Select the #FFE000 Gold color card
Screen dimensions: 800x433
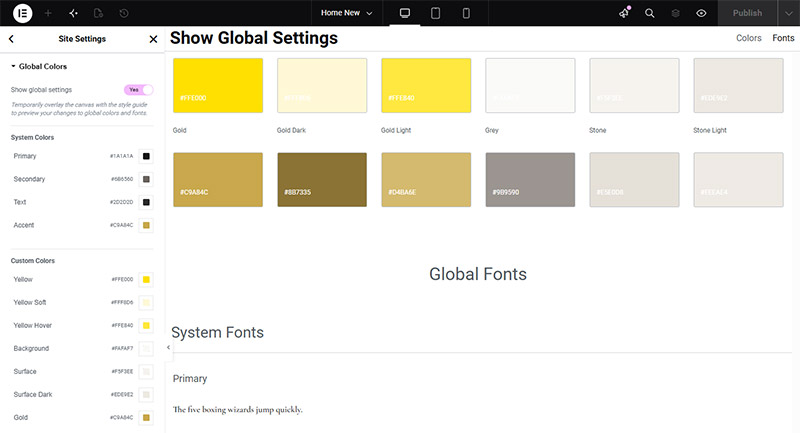click(218, 85)
